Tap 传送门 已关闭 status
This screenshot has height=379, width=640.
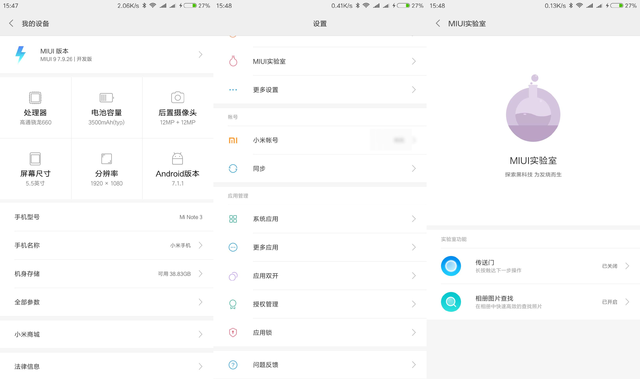pyautogui.click(x=609, y=266)
